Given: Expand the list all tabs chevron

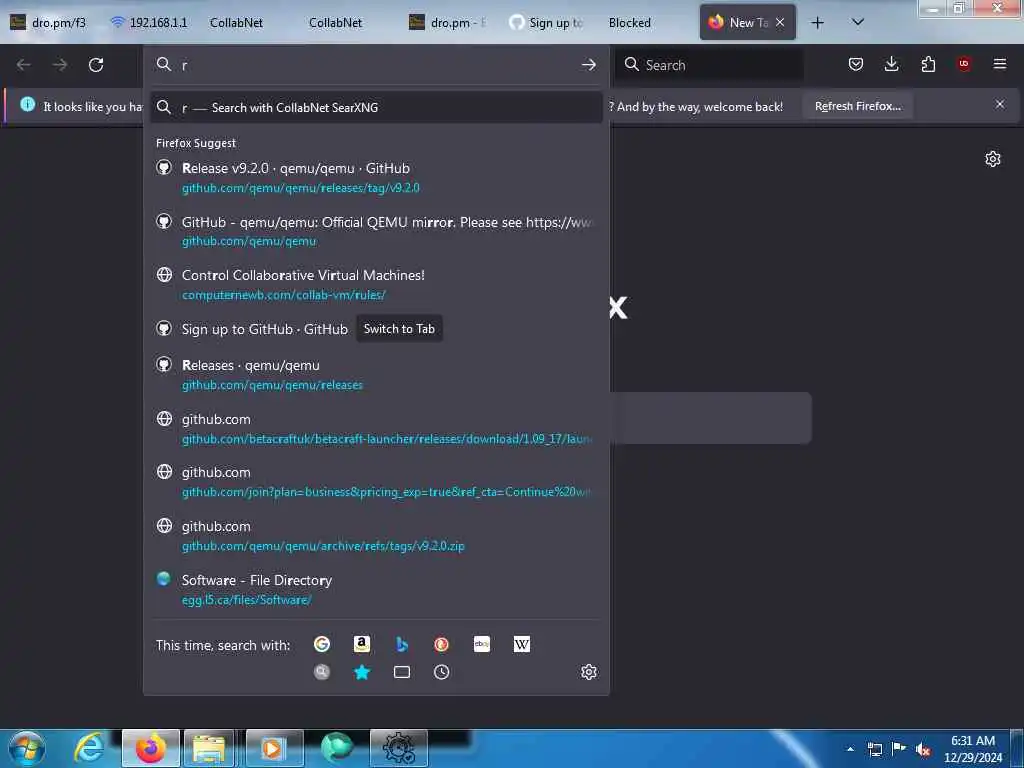Looking at the screenshot, I should 858,22.
